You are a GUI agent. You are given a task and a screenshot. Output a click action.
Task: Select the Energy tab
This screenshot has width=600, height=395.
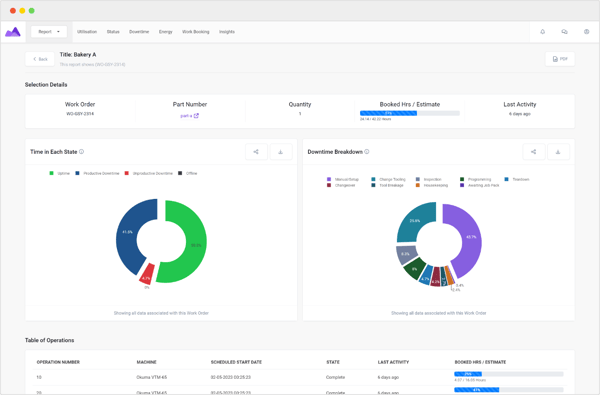[166, 32]
